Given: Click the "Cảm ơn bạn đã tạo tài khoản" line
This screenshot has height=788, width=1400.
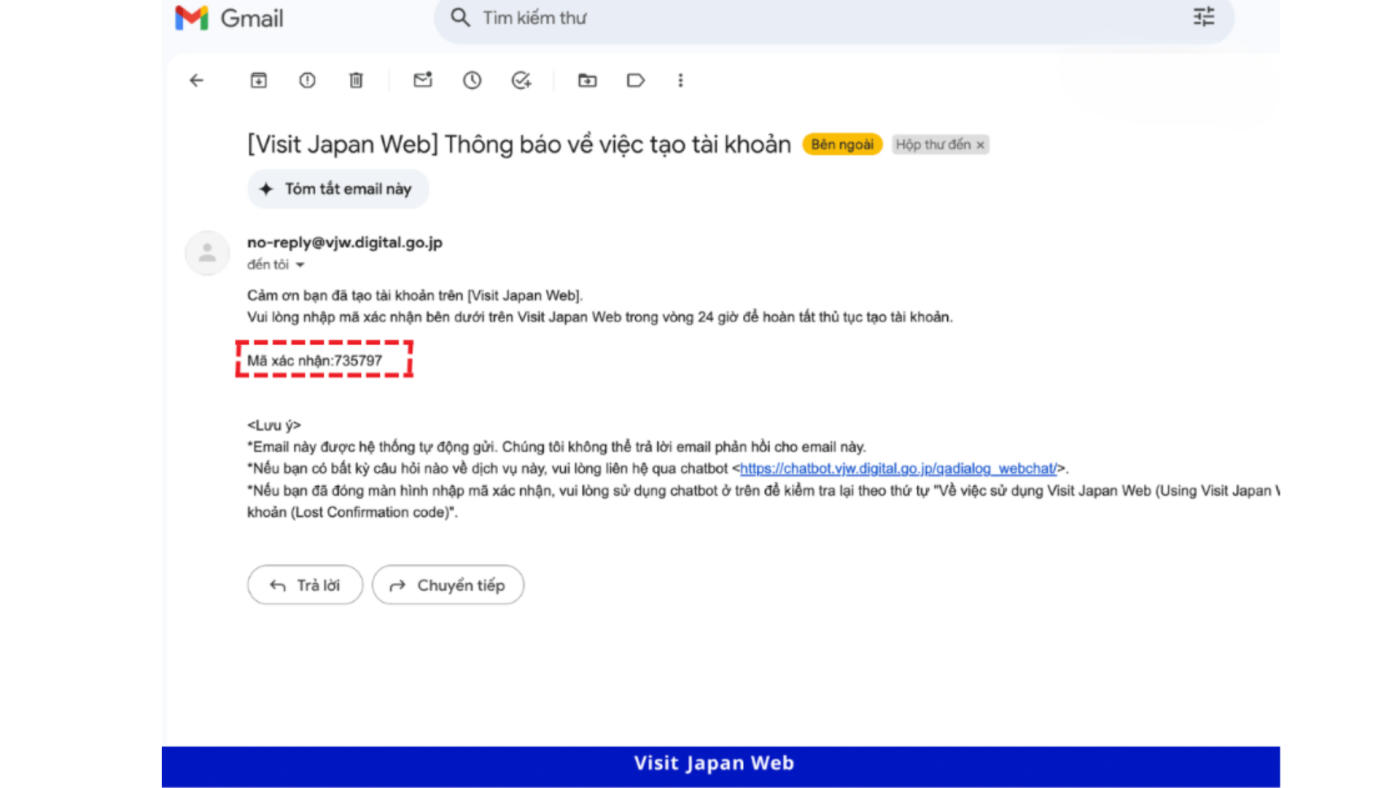Looking at the screenshot, I should pos(415,295).
